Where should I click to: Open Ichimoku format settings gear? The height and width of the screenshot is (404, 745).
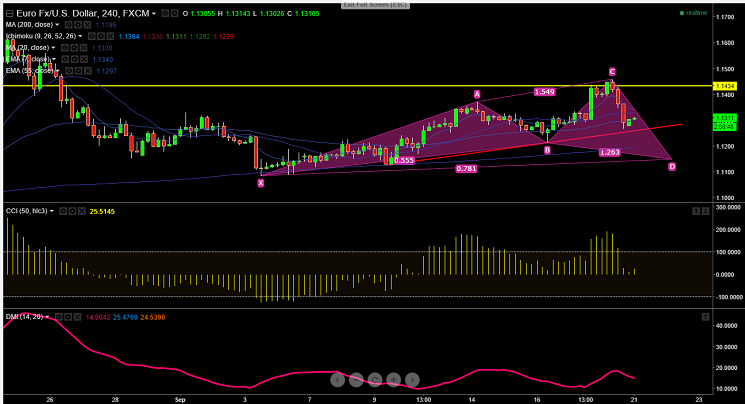click(x=101, y=36)
